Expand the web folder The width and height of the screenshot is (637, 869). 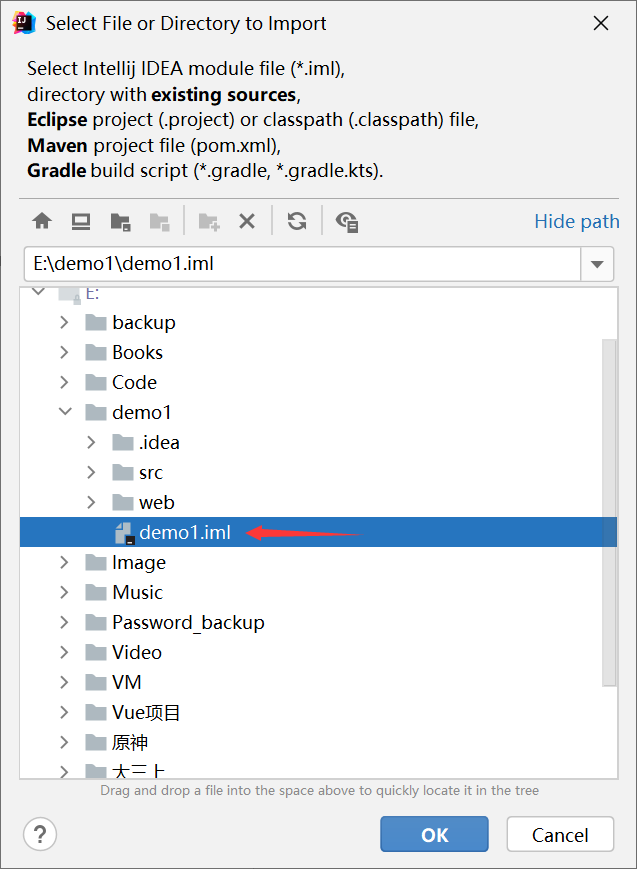(x=91, y=502)
